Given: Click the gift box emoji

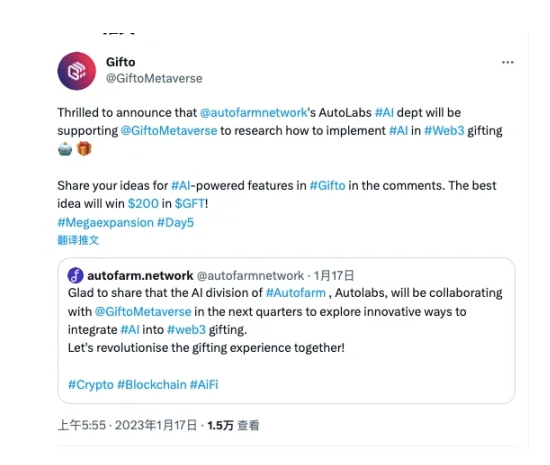Looking at the screenshot, I should (84, 149).
